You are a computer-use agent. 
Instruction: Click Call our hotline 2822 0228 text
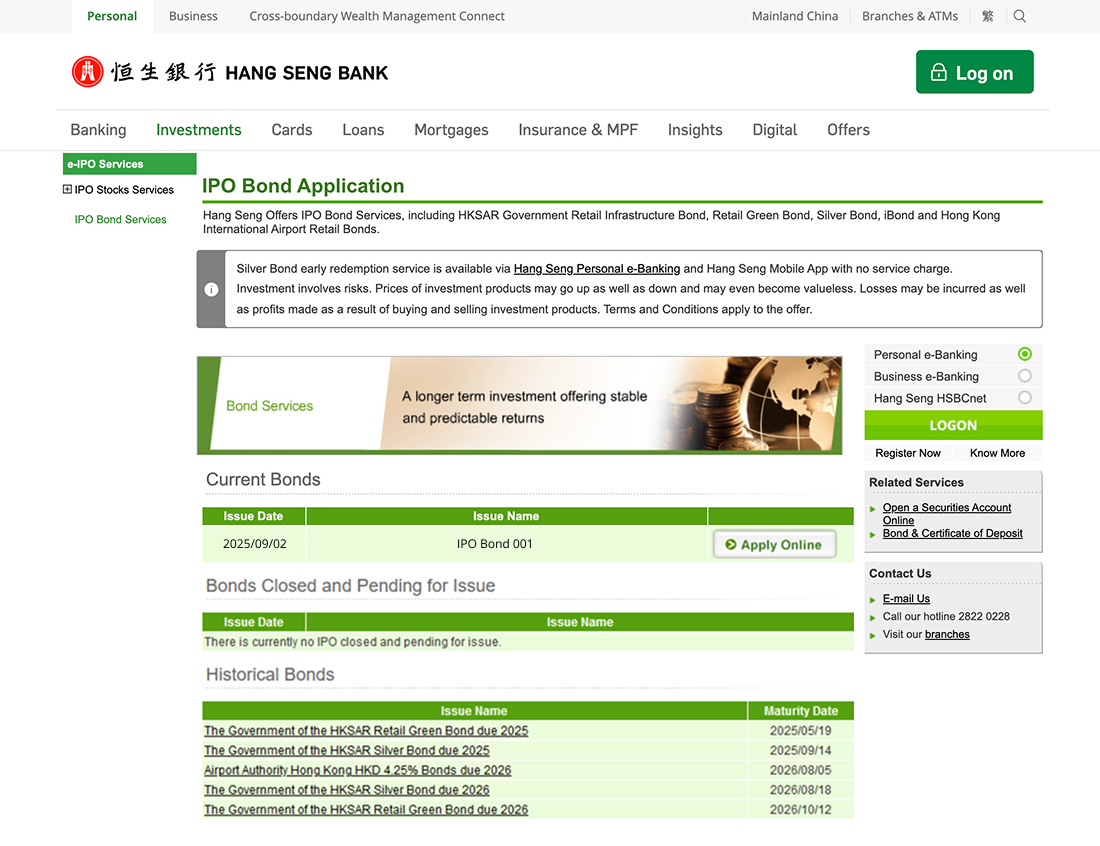coord(946,617)
